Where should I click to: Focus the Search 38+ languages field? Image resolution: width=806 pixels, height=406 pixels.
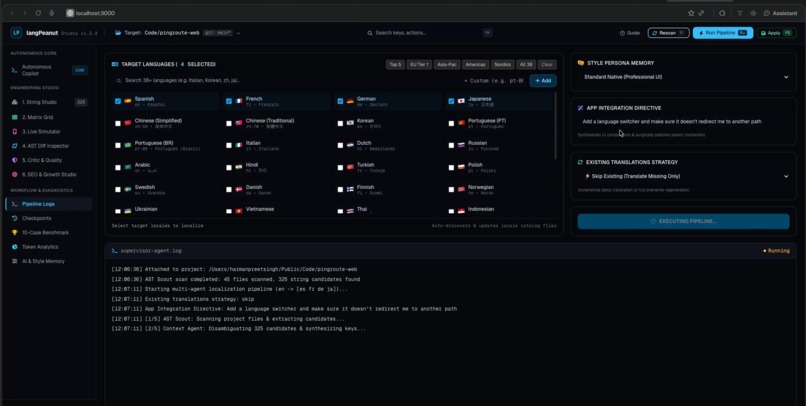(285, 81)
